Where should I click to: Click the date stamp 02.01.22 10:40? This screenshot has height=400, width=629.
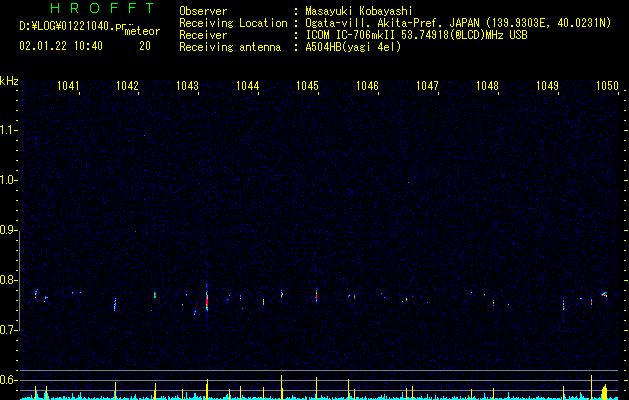click(61, 46)
